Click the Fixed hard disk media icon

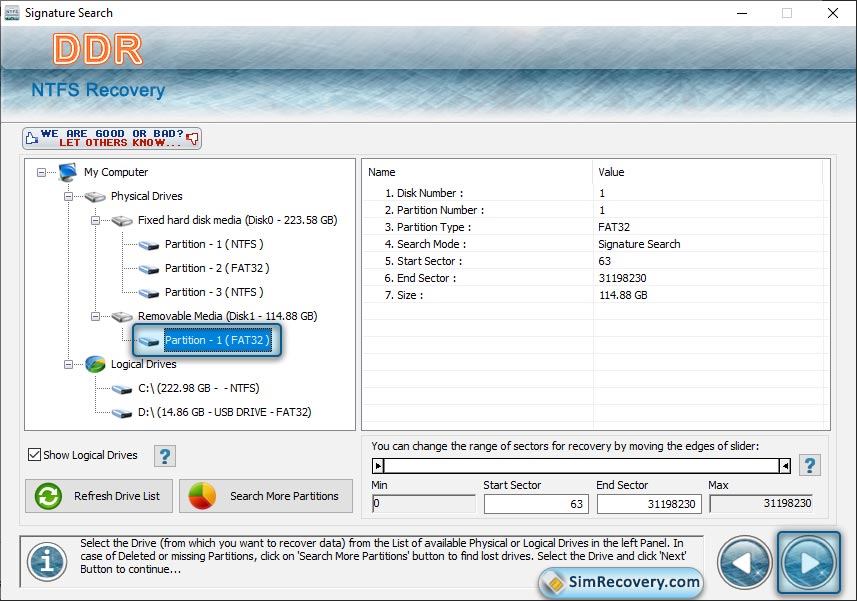pyautogui.click(x=122, y=221)
